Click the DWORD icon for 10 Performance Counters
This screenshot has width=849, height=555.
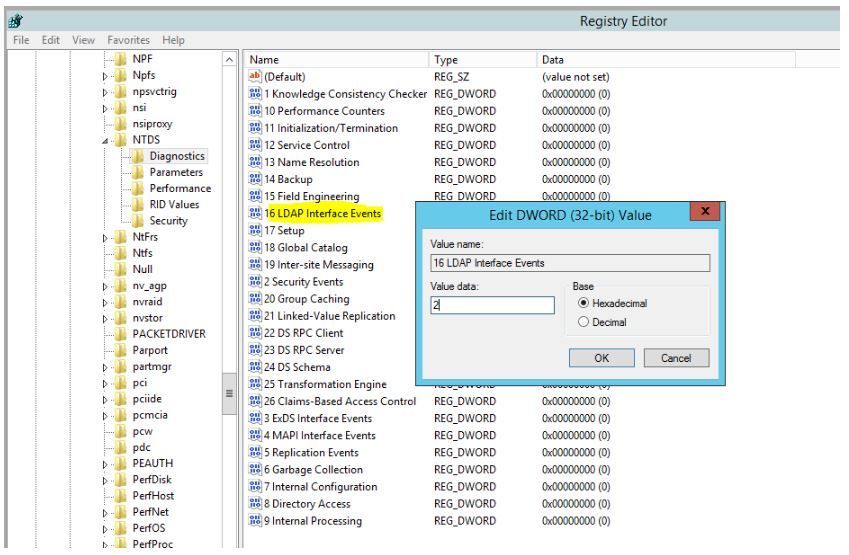pyautogui.click(x=254, y=111)
